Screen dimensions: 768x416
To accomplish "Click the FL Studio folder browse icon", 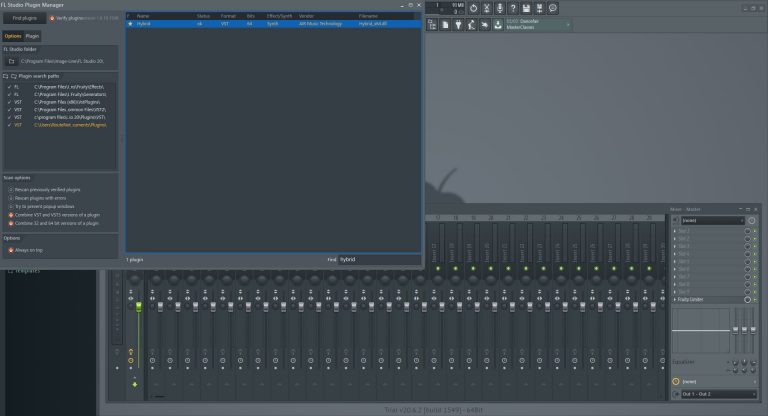I will 12,60.
